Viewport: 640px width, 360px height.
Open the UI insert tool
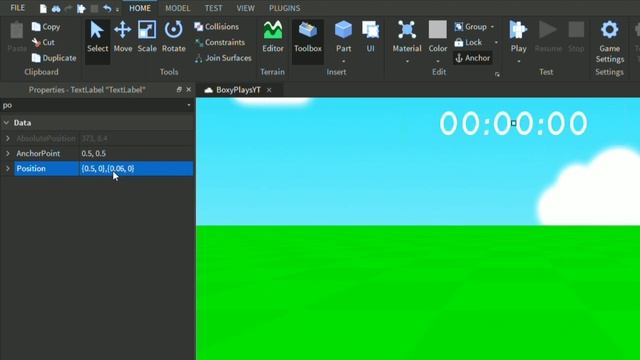pyautogui.click(x=370, y=38)
